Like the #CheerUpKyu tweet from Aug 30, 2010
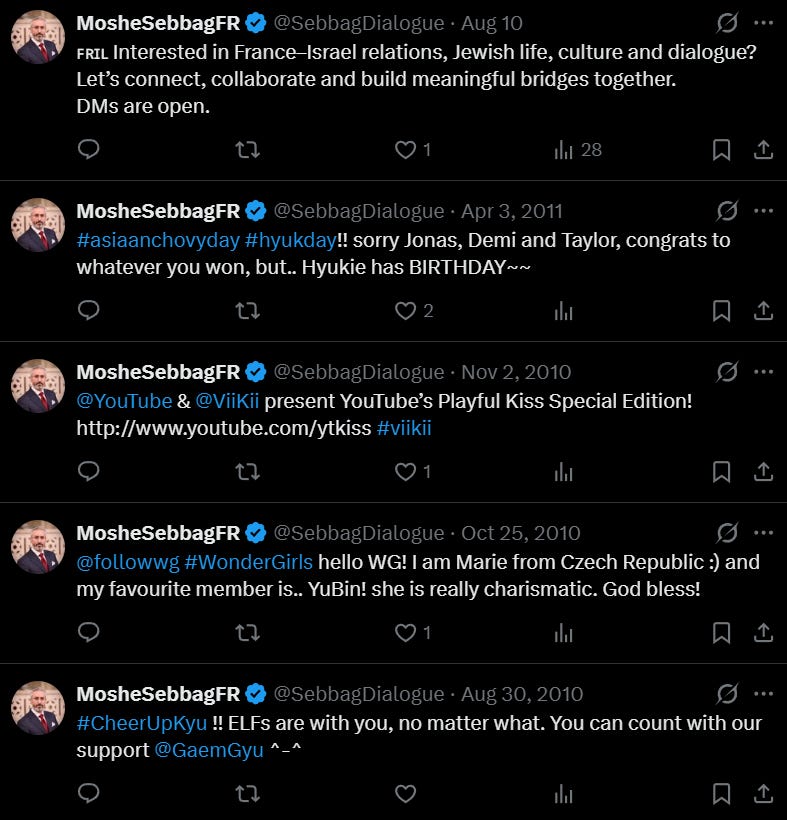This screenshot has height=820, width=787. pos(405,794)
